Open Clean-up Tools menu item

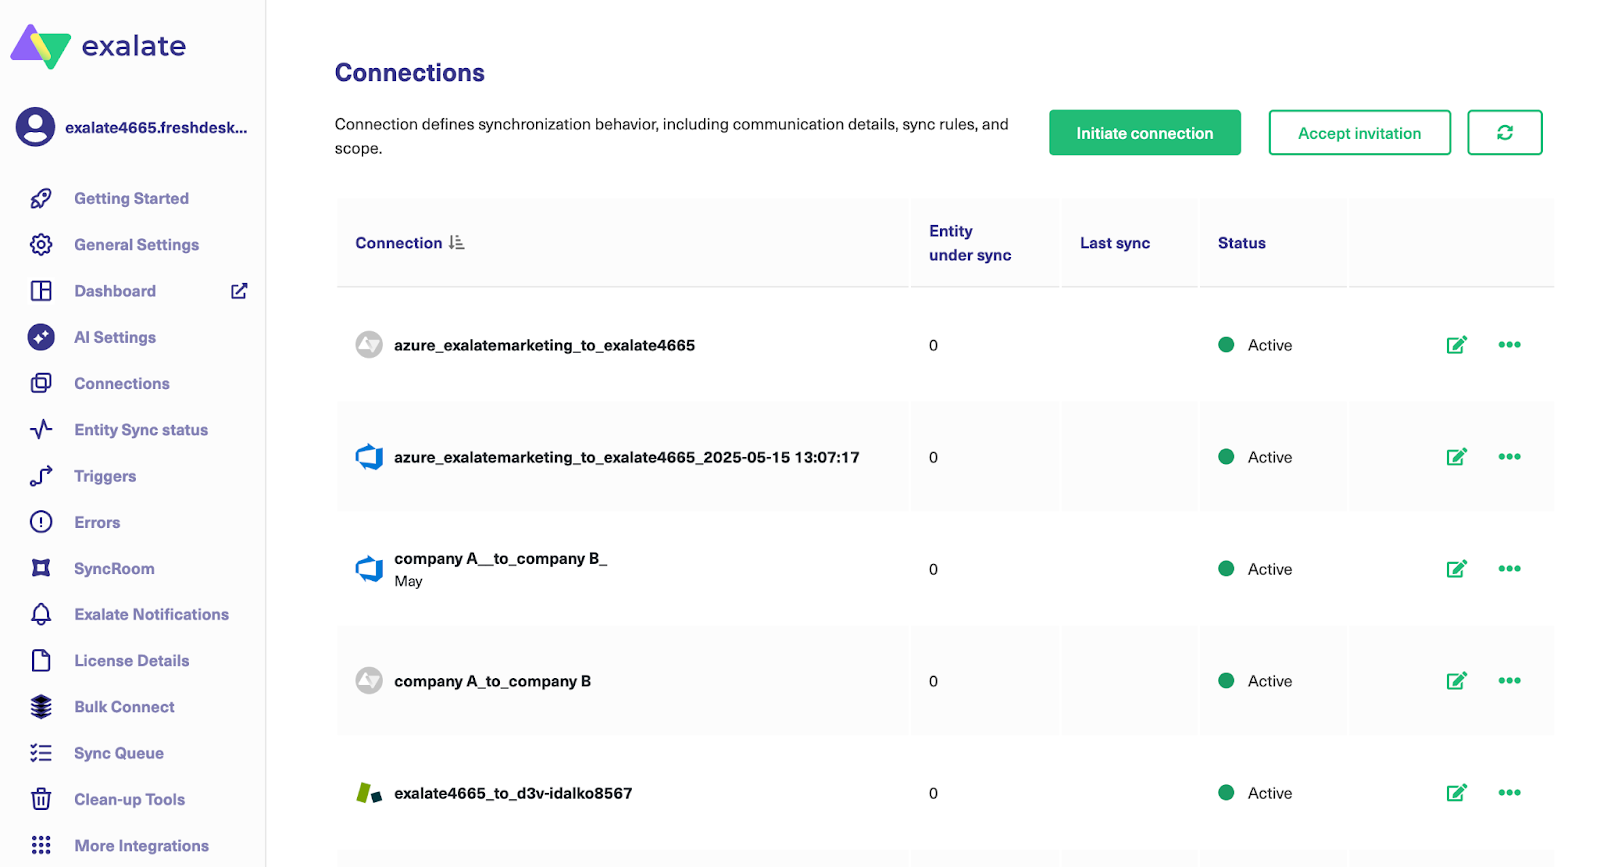click(130, 799)
